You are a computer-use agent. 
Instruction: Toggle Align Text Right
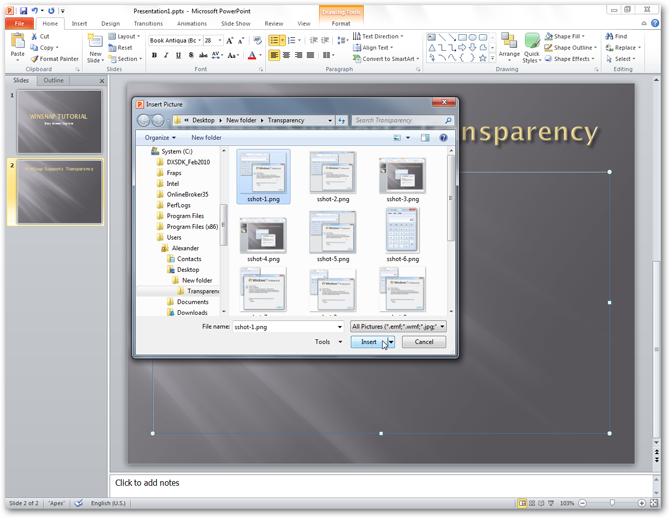tap(298, 55)
